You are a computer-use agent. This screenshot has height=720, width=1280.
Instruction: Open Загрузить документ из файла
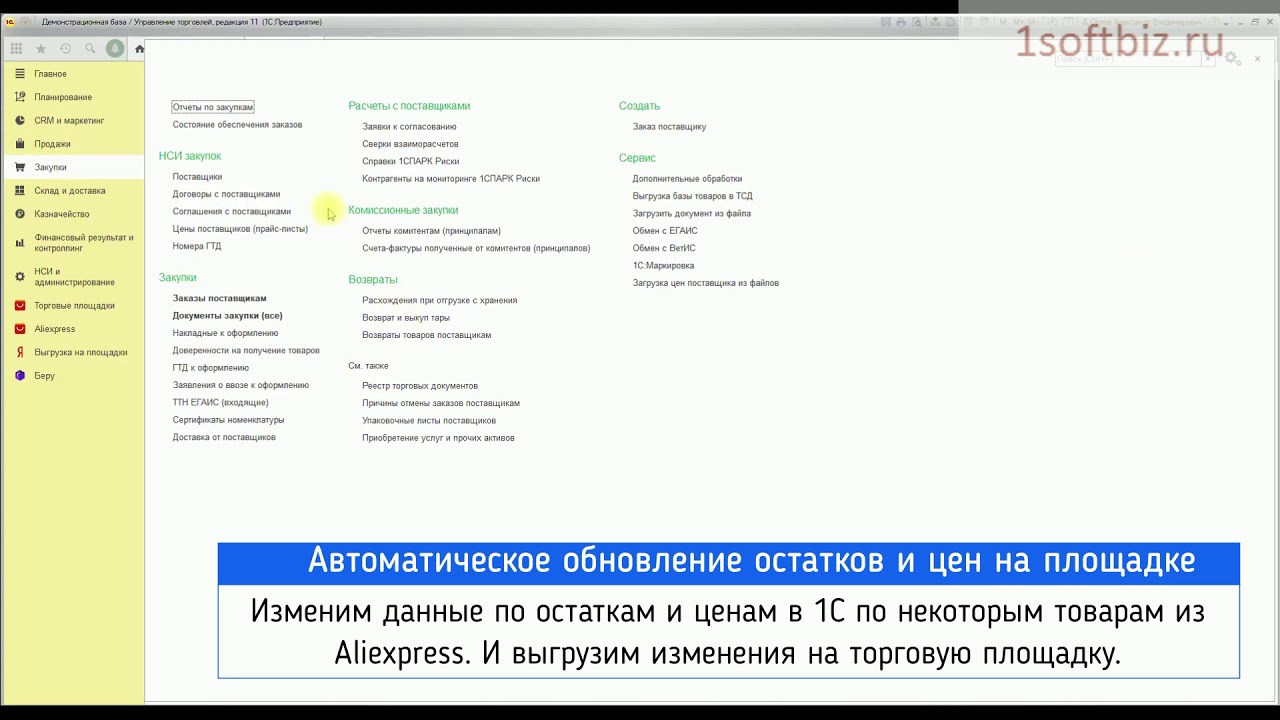[x=691, y=214]
